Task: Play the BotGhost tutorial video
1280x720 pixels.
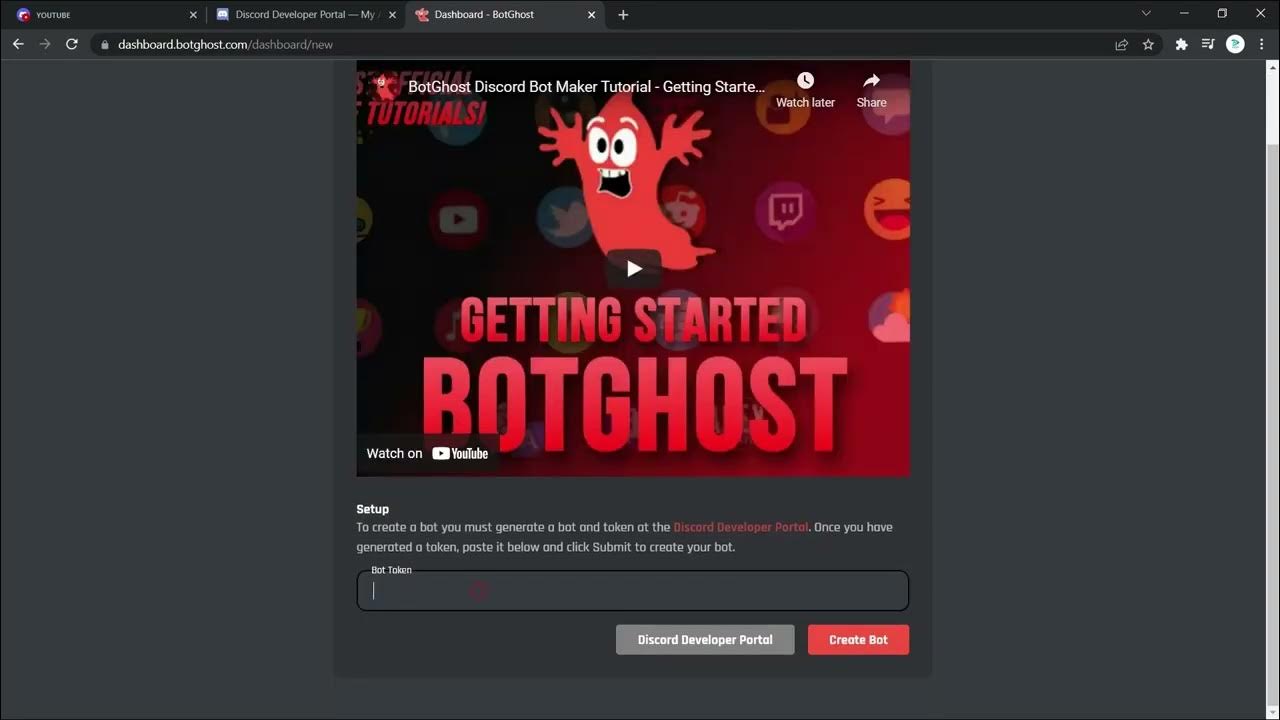Action: click(634, 268)
